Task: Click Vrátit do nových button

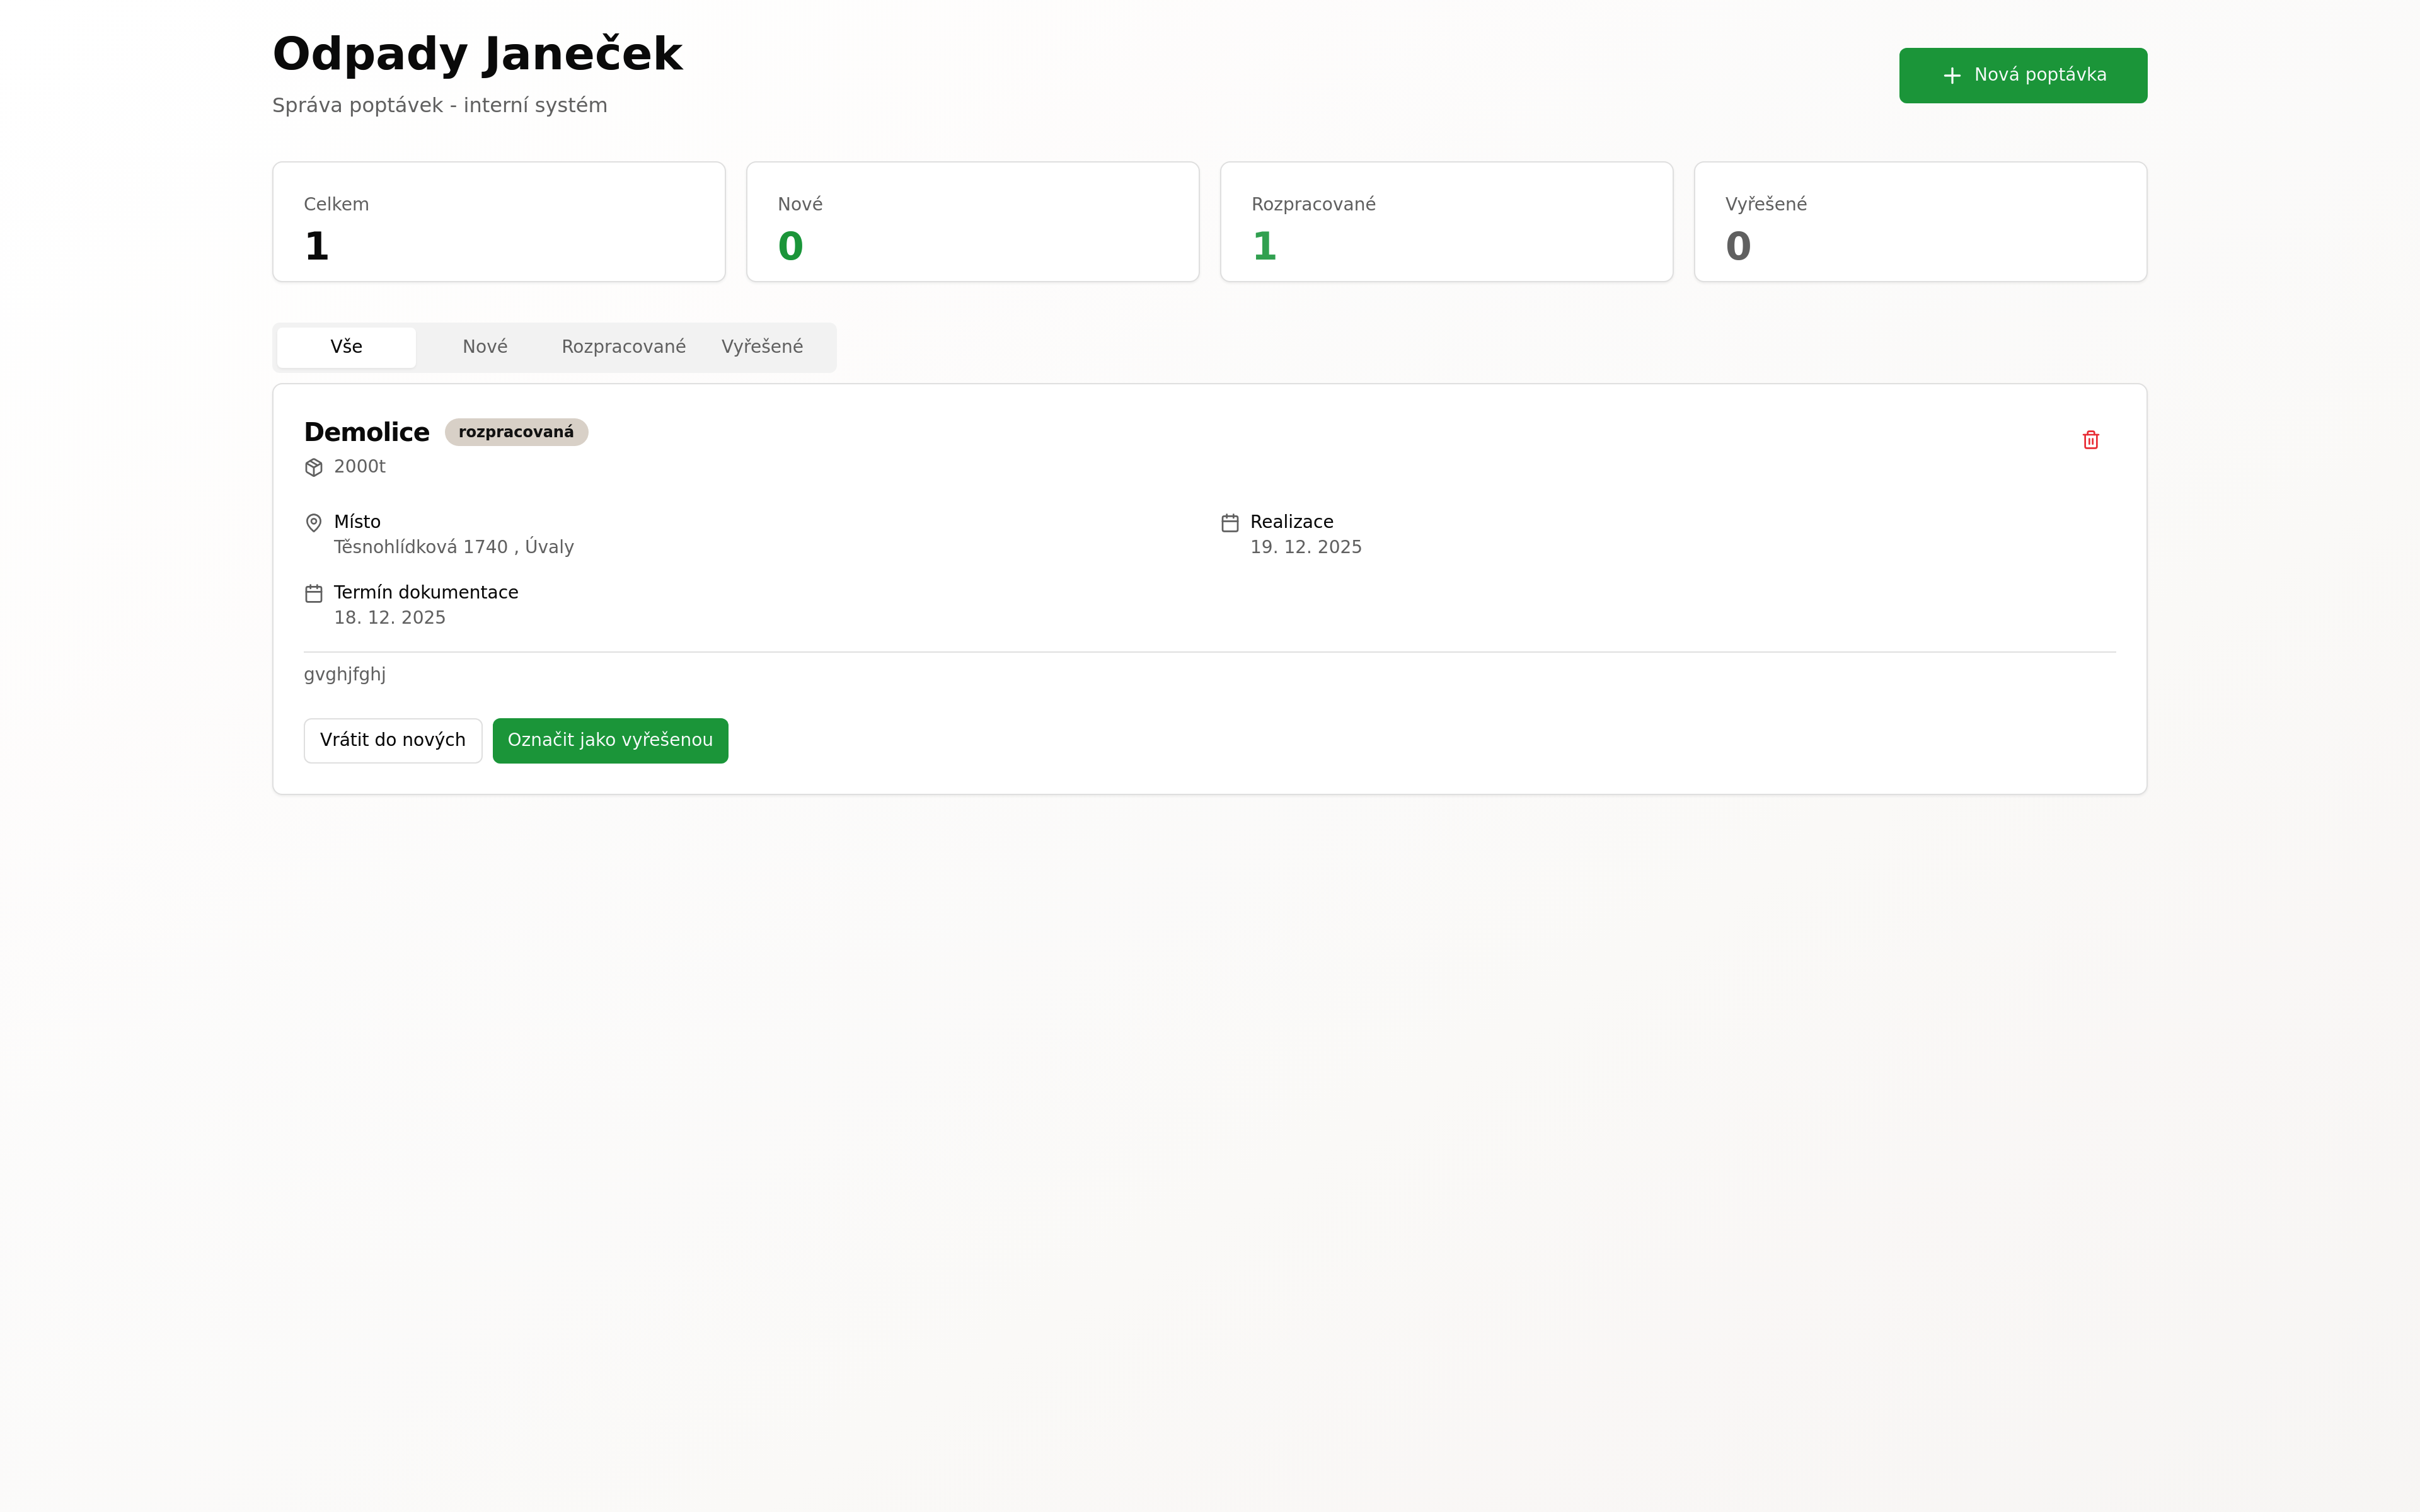Action: [393, 741]
